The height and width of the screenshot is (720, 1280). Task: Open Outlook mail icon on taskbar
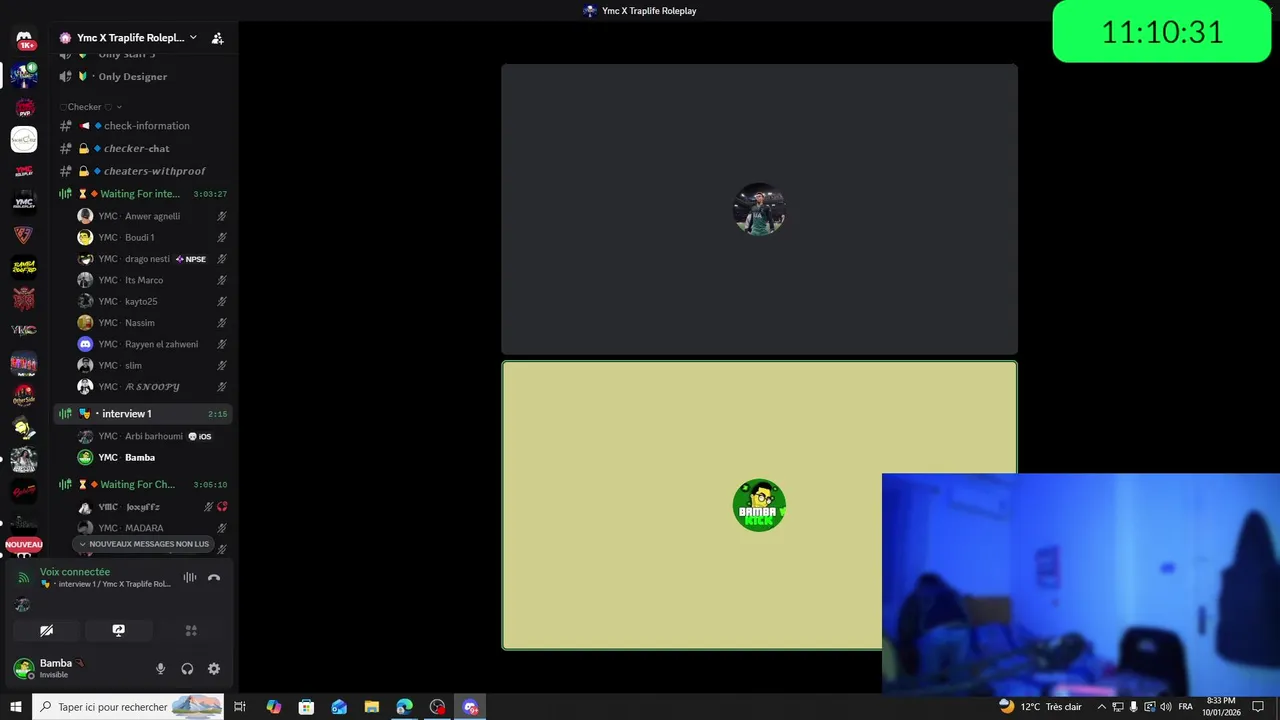339,707
